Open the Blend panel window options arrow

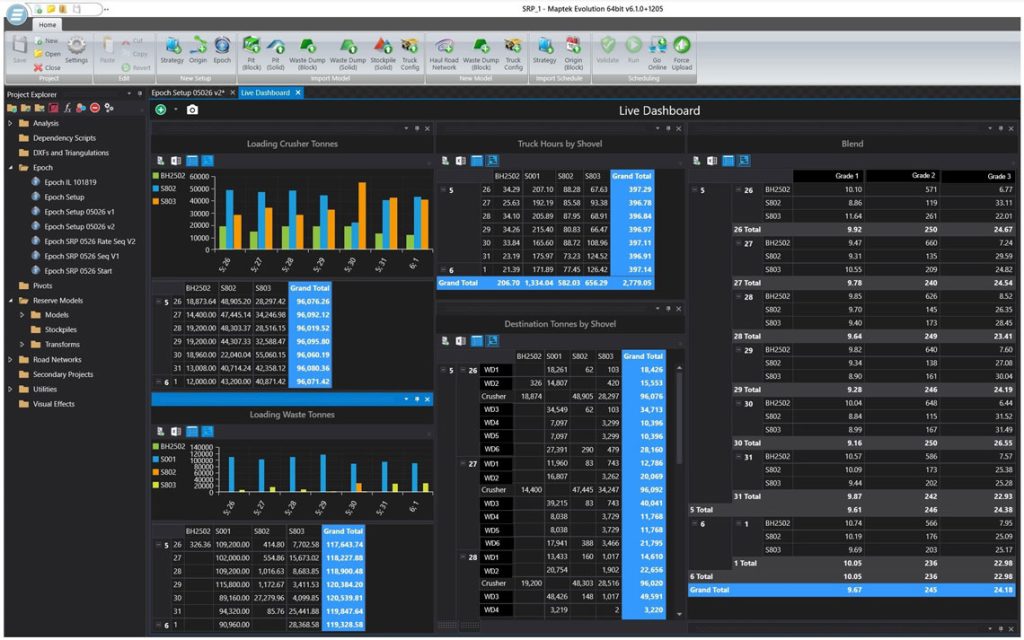[x=990, y=129]
